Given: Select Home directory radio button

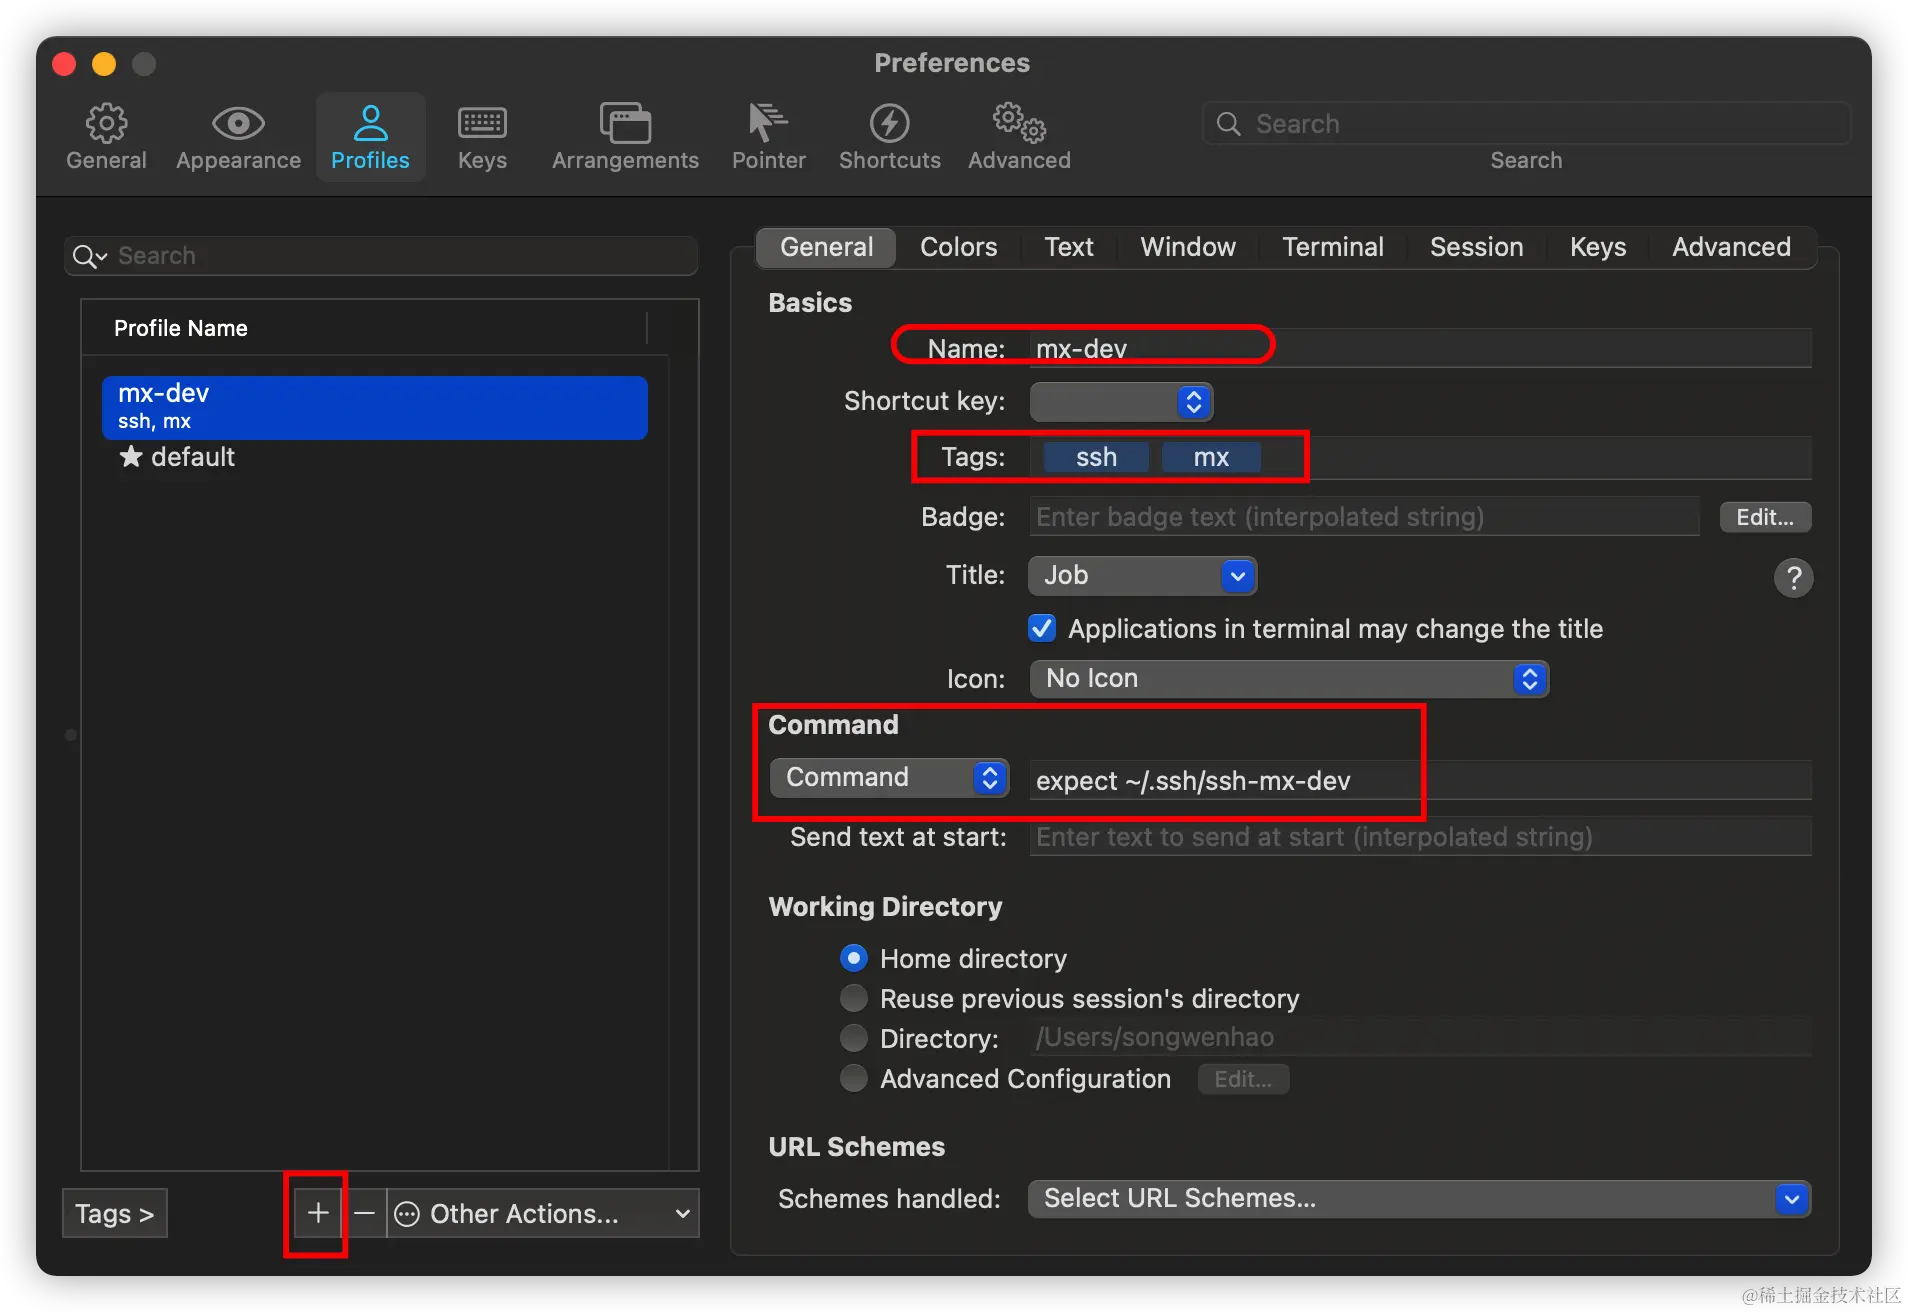Looking at the screenshot, I should tap(853, 958).
